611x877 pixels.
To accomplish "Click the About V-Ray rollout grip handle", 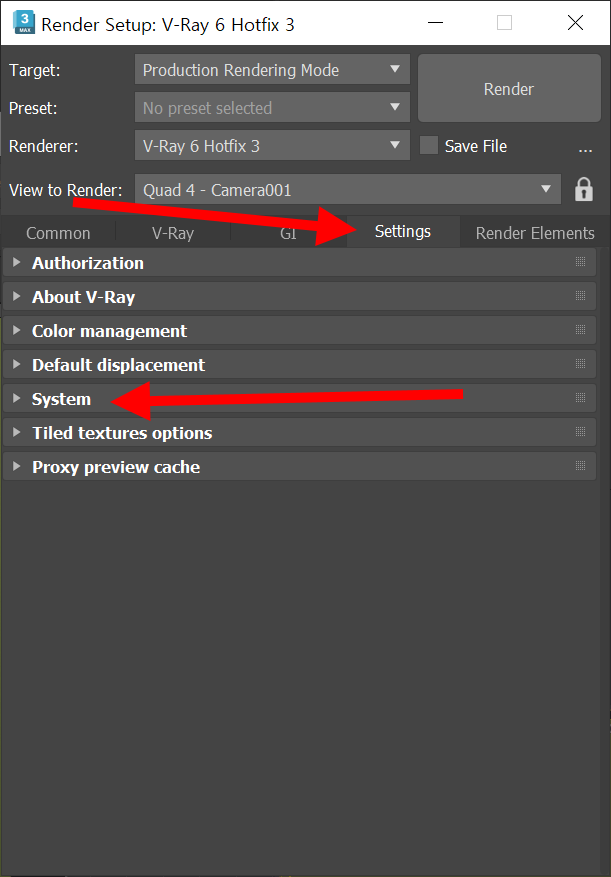I will [580, 296].
